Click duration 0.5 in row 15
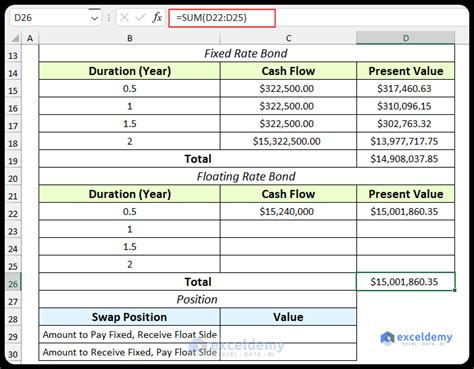 (130, 89)
